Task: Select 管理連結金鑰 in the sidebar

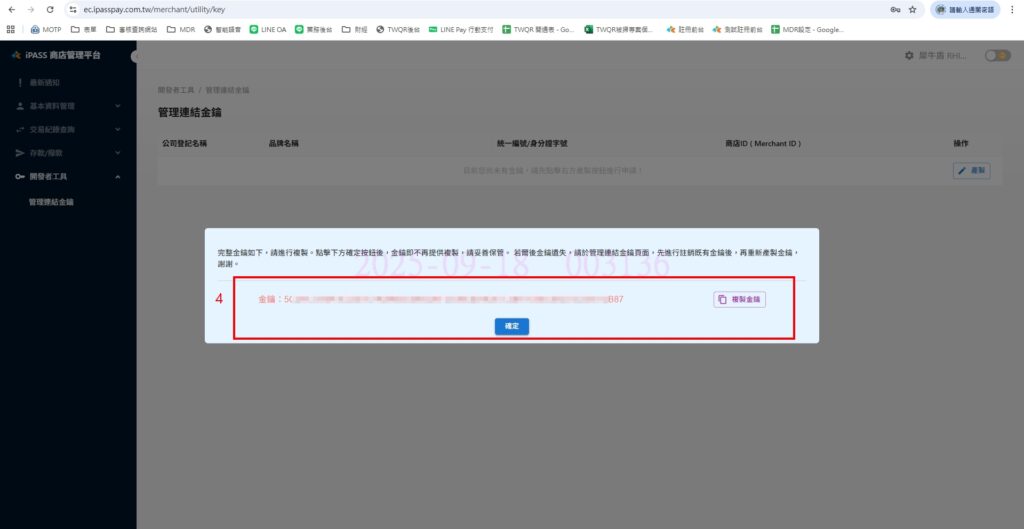Action: click(51, 202)
